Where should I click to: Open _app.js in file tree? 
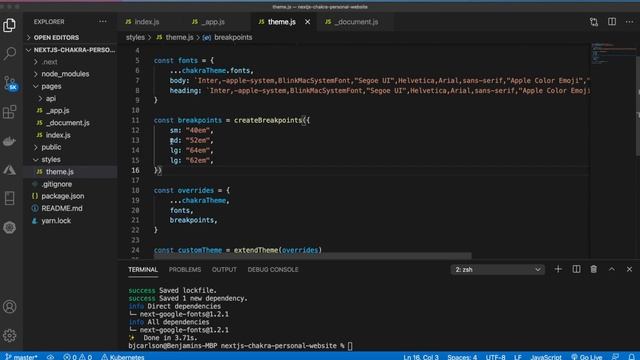(x=58, y=111)
